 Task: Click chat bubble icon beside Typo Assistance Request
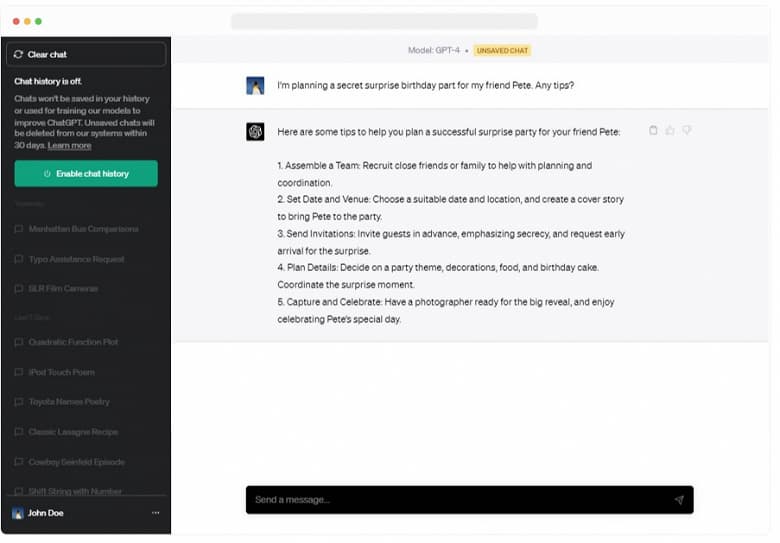[19, 259]
